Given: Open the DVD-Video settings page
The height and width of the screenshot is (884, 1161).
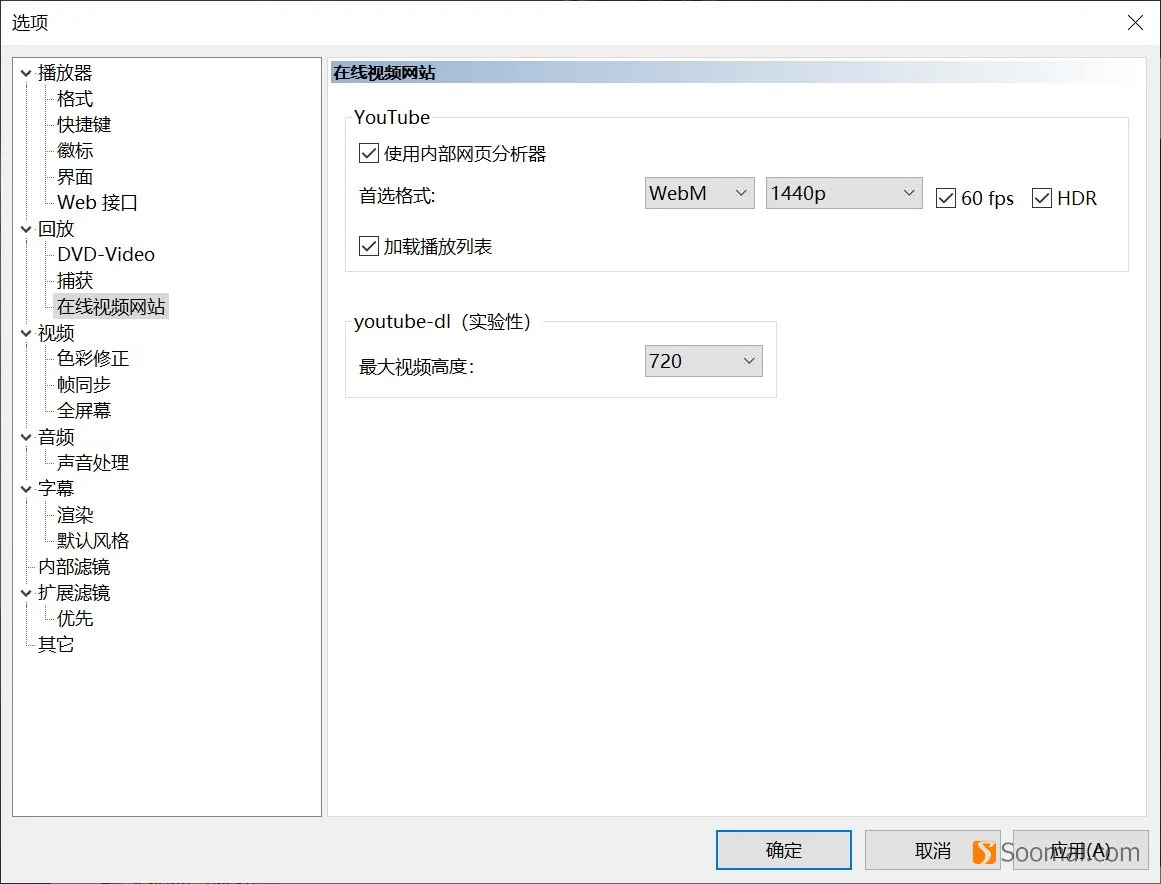Looking at the screenshot, I should [106, 255].
